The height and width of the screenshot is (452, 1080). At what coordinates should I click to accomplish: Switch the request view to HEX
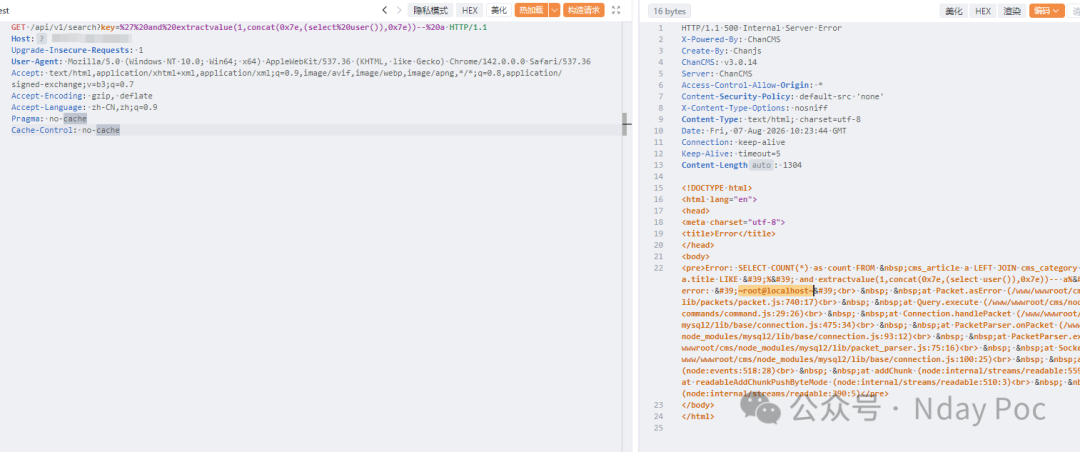[470, 10]
